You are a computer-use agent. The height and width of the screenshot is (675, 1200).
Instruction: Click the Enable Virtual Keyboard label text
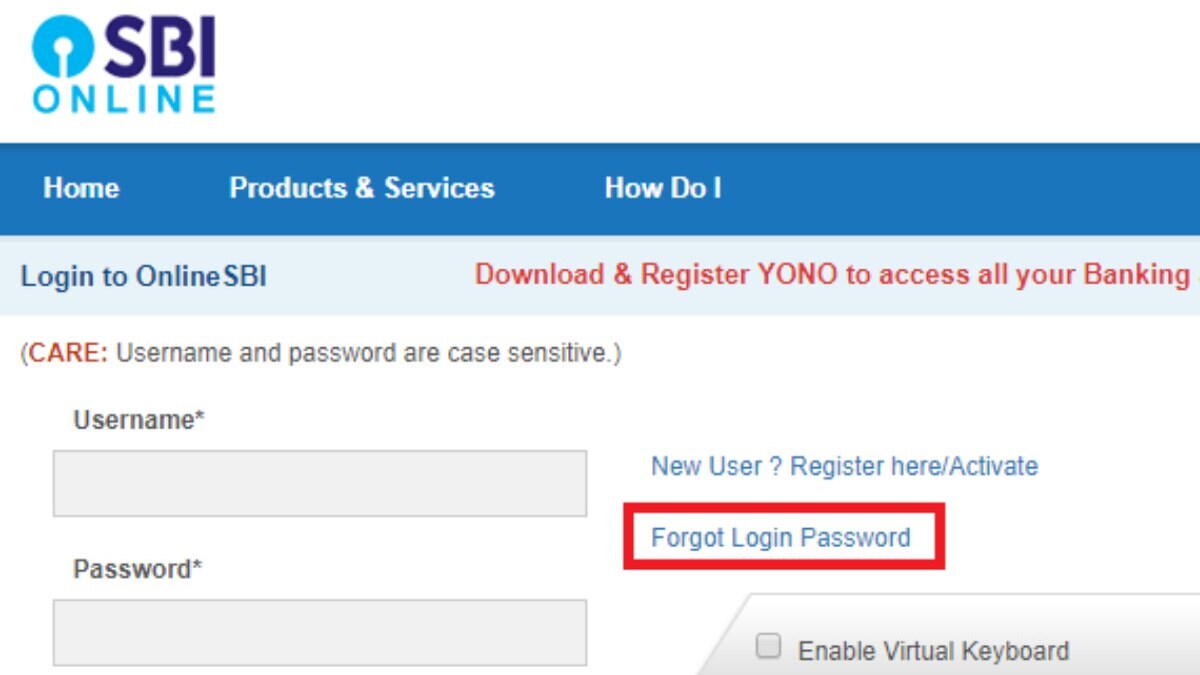pyautogui.click(x=933, y=651)
